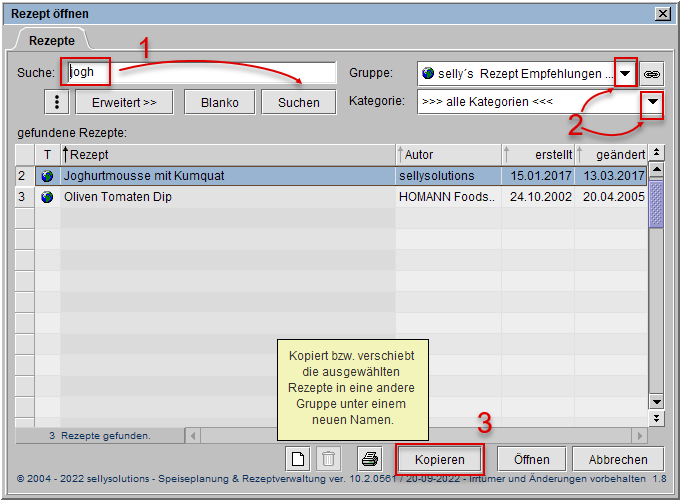
Task: Click the printer icon
Action: click(x=370, y=459)
